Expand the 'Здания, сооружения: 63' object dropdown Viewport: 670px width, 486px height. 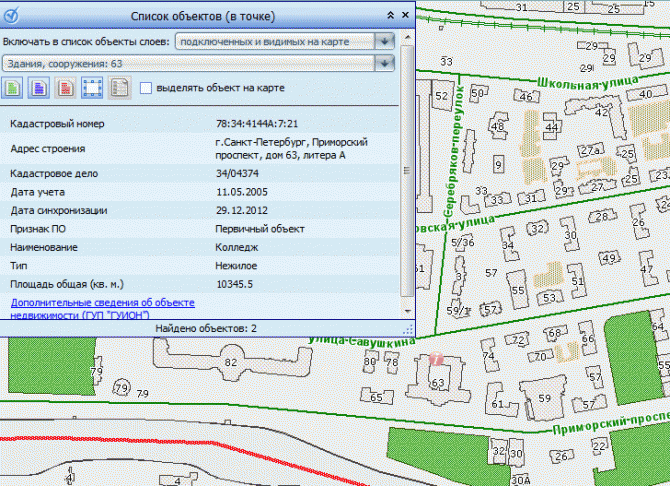385,64
